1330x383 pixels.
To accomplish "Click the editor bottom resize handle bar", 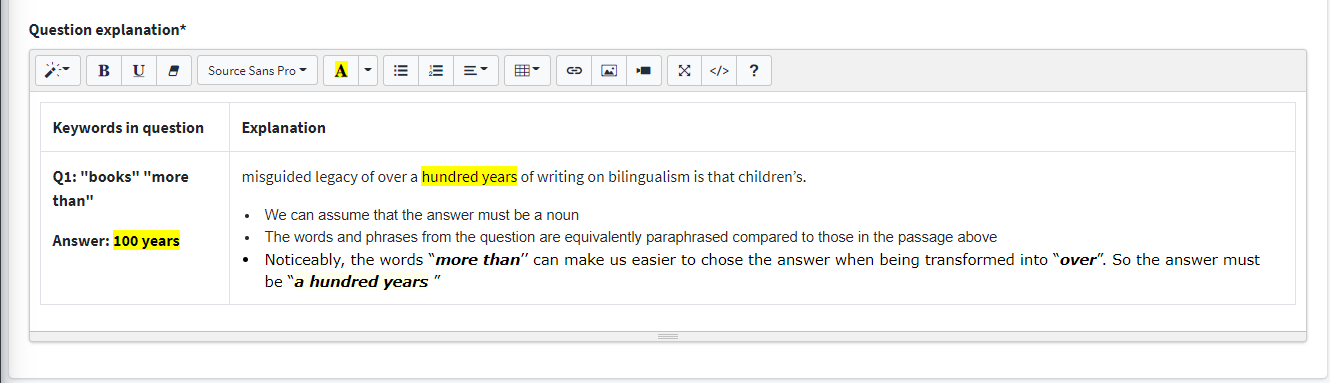I will point(668,336).
